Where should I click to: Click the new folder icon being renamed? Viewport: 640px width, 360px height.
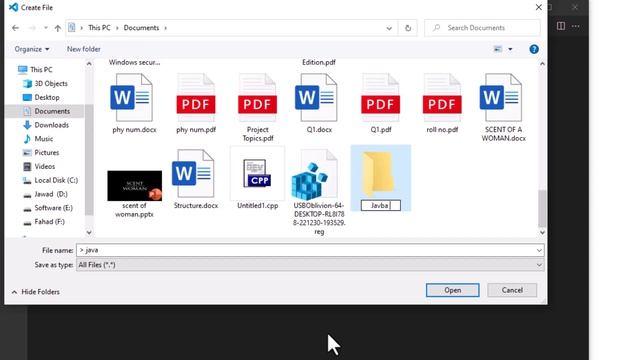[x=379, y=173]
